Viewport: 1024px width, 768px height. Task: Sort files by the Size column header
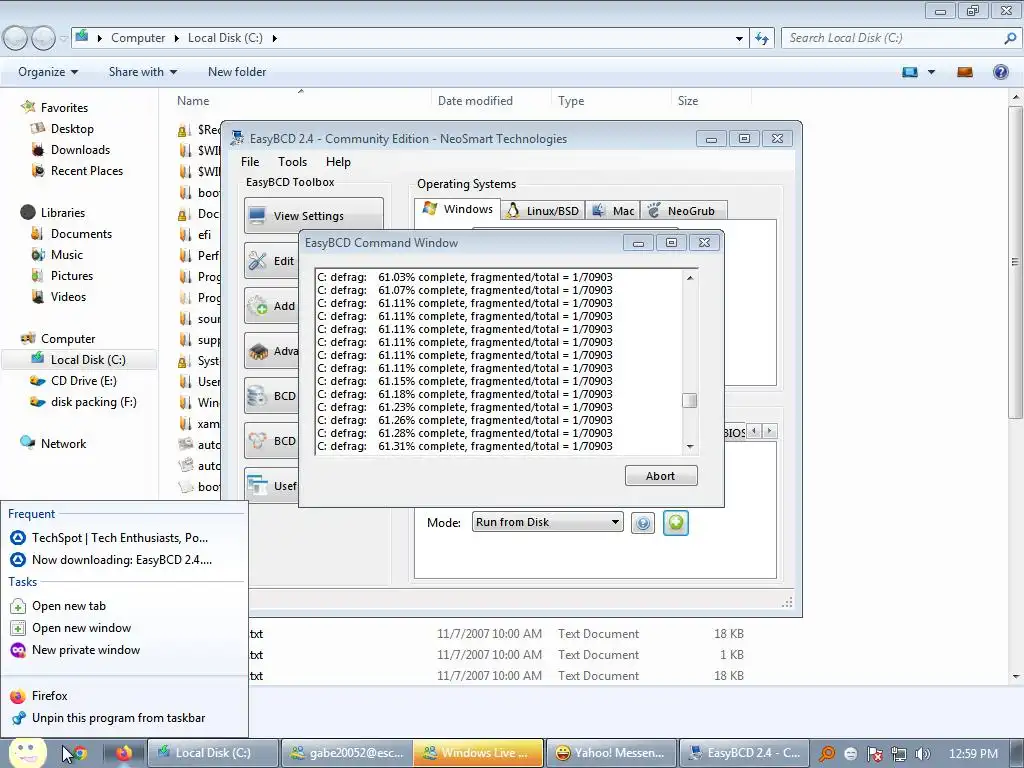(688, 101)
